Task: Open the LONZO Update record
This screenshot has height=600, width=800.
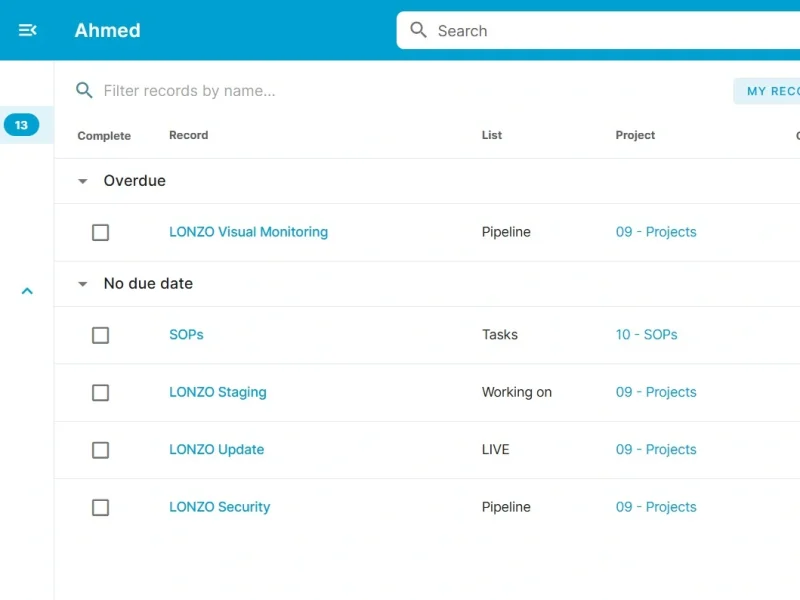Action: pos(217,449)
